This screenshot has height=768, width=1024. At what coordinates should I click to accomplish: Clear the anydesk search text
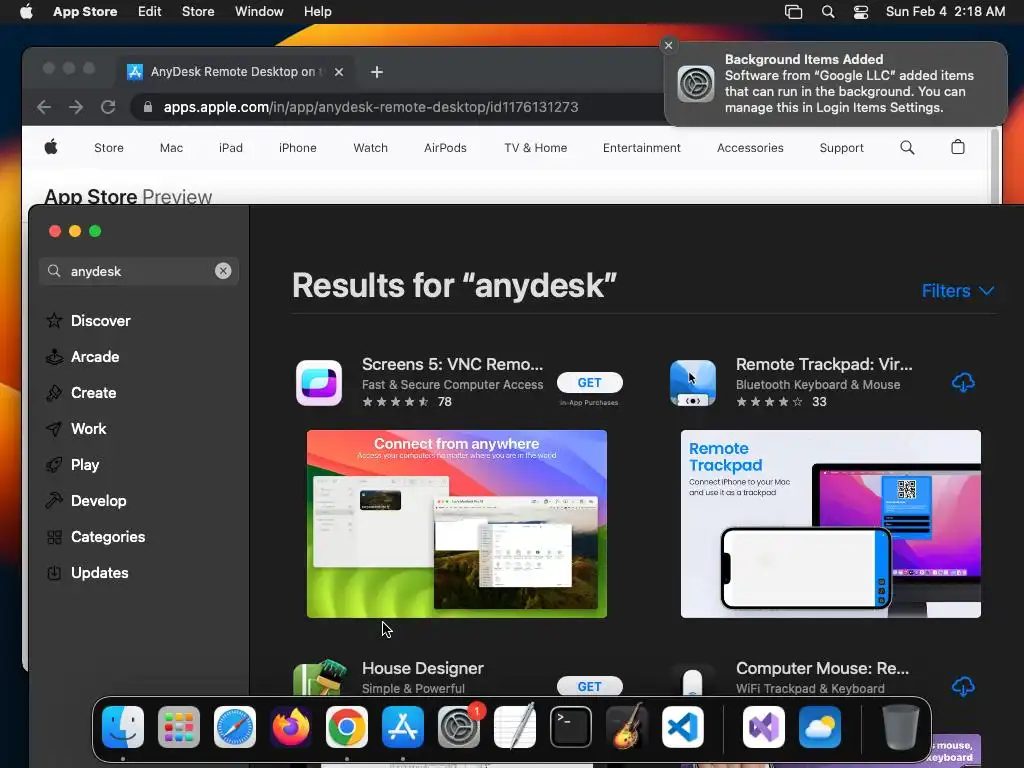click(x=223, y=271)
